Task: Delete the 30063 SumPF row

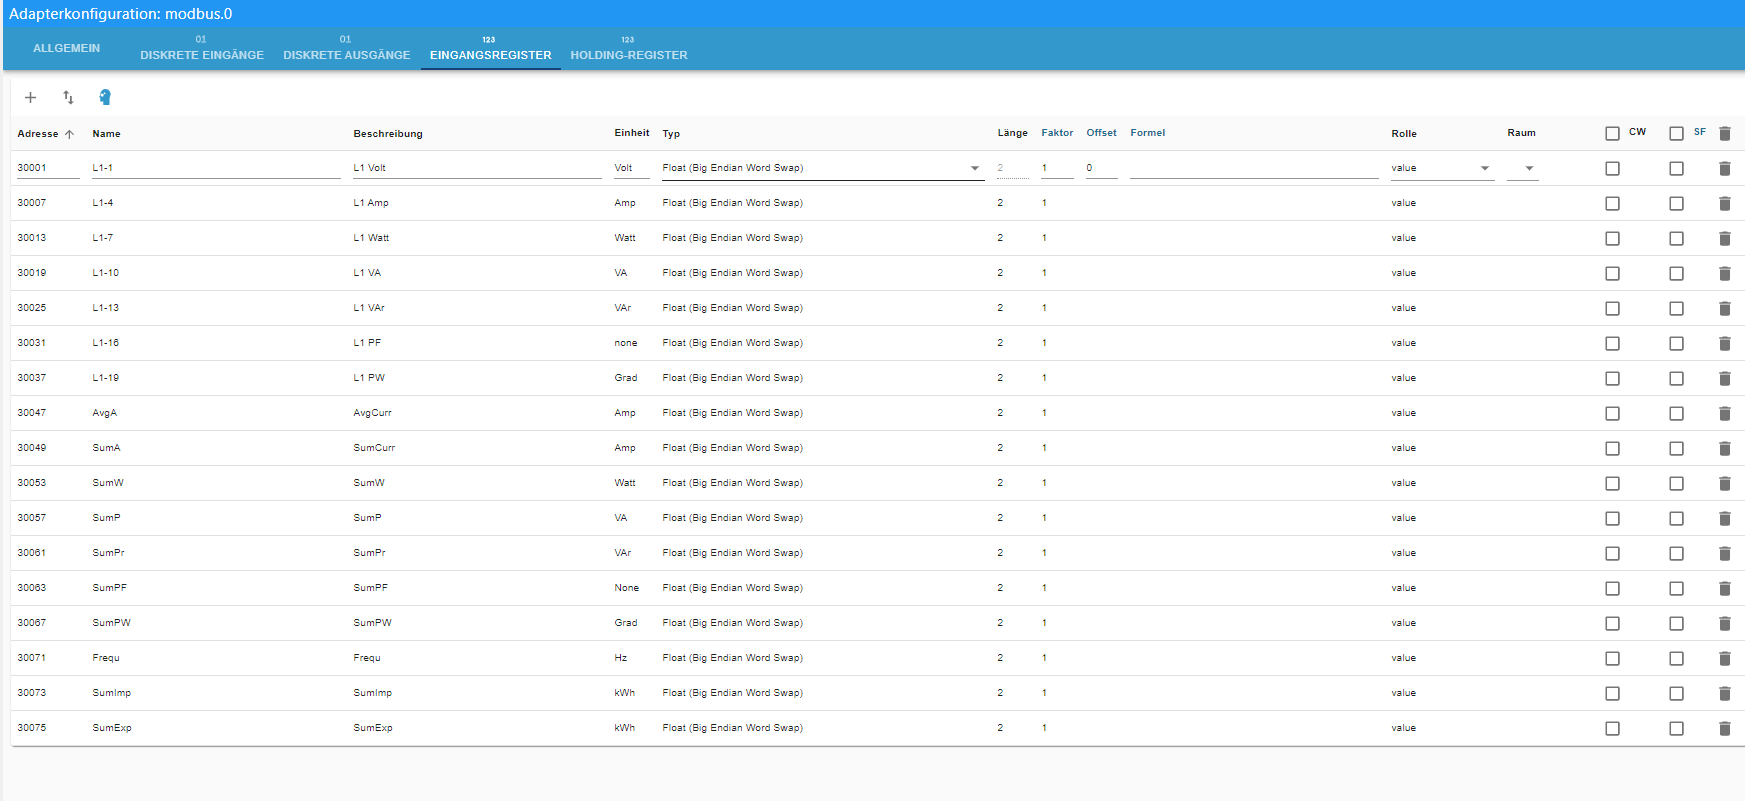Action: (1725, 588)
